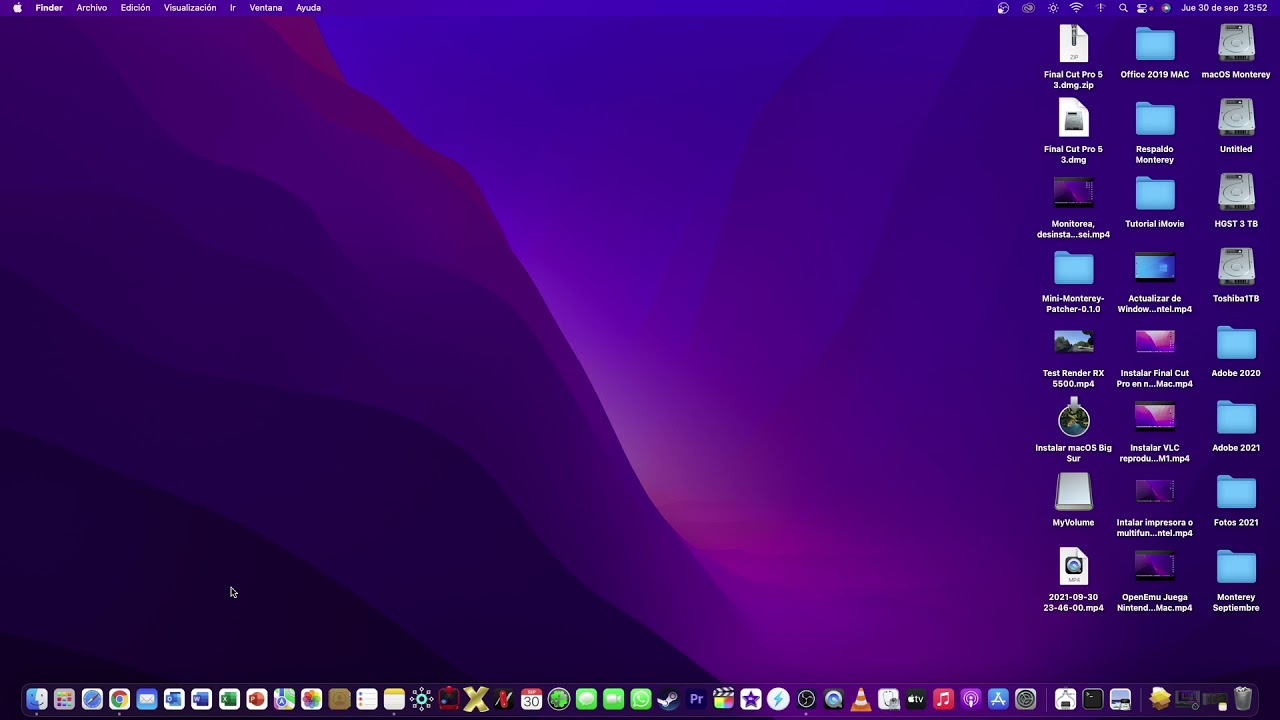The width and height of the screenshot is (1280, 720).
Task: Open the Calendar app showing 30
Action: pyautogui.click(x=531, y=700)
